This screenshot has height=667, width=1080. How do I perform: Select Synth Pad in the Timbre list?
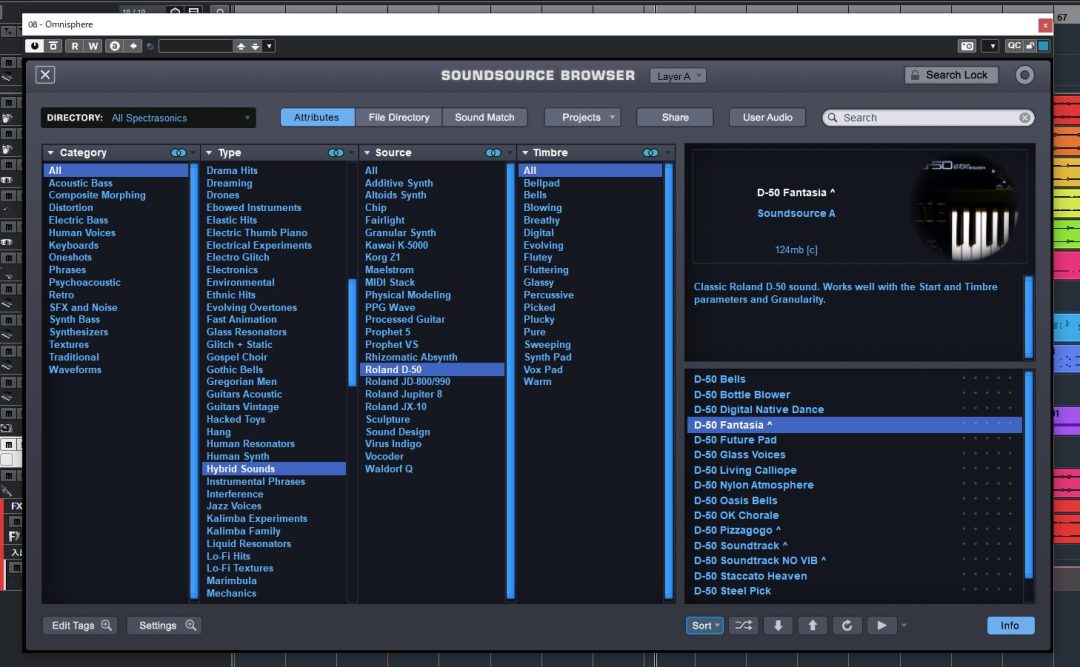(x=590, y=357)
